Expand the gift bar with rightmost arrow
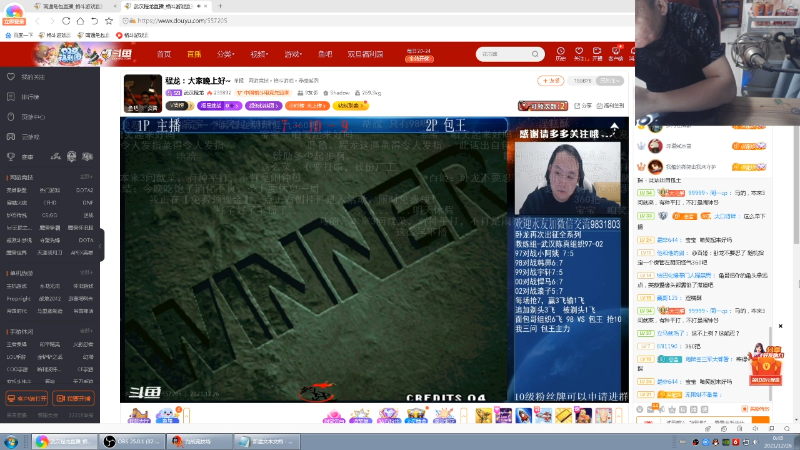The height and width of the screenshot is (450, 800). pyautogui.click(x=619, y=416)
